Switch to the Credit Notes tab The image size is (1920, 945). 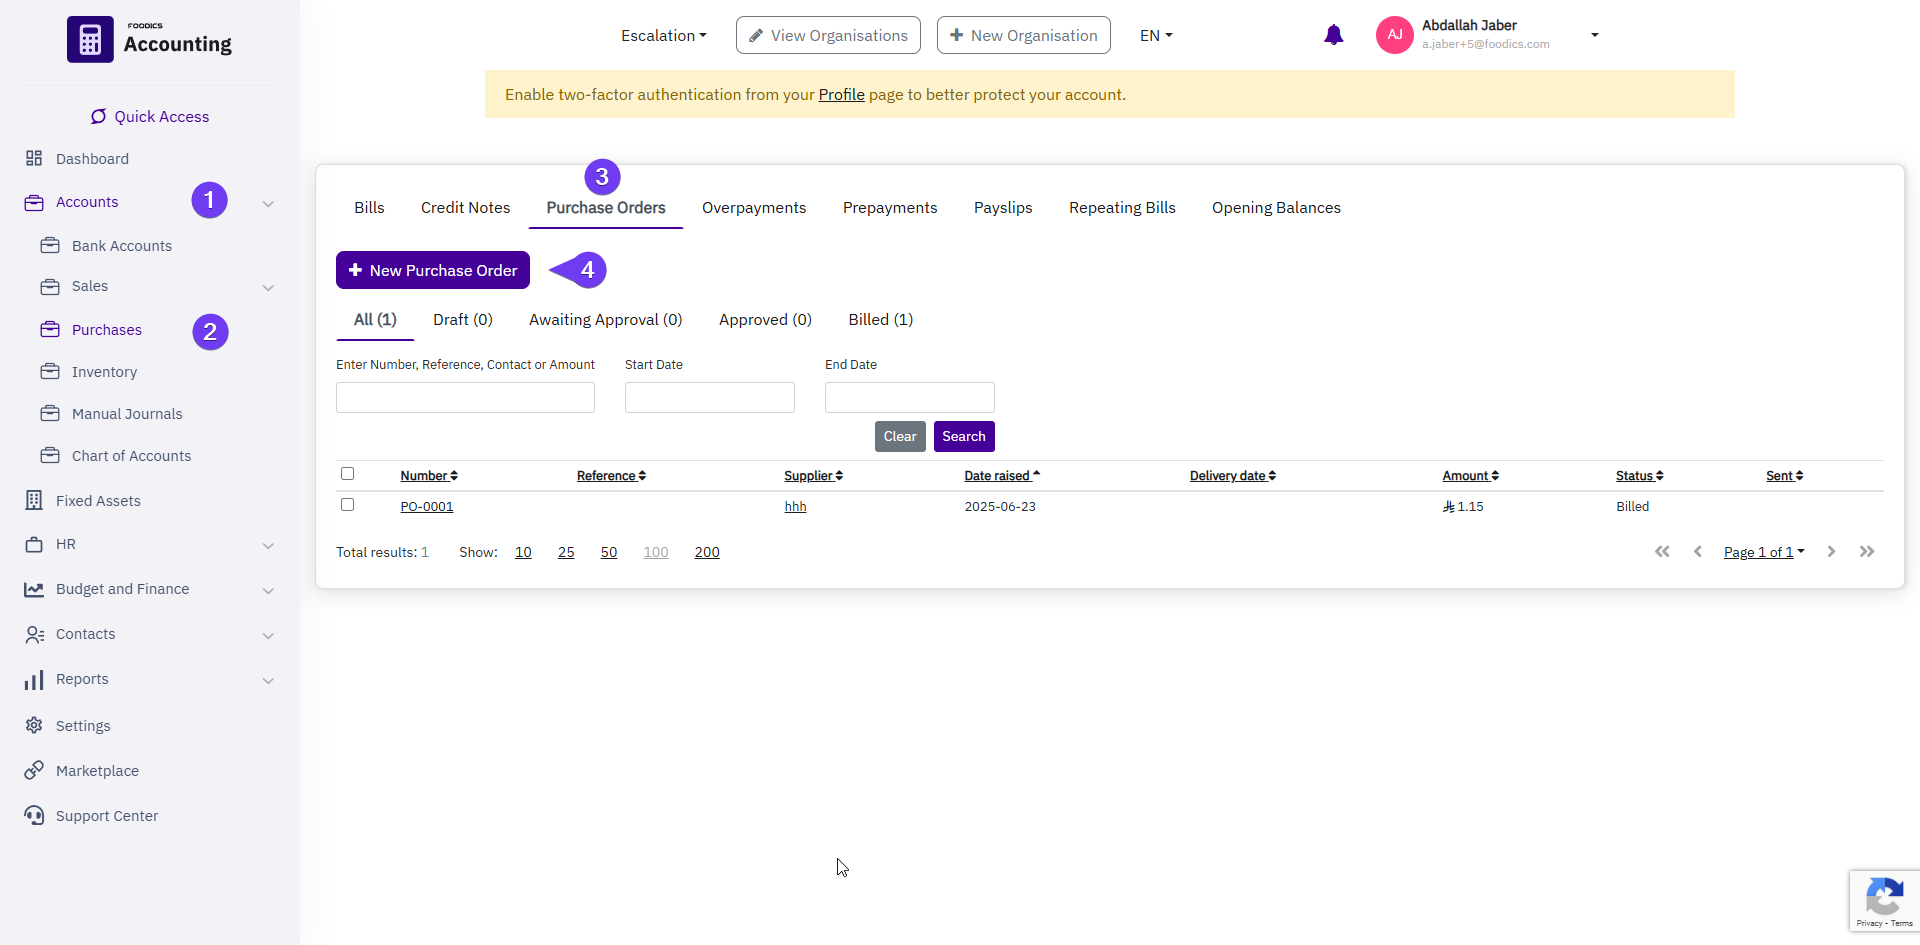[x=465, y=208]
